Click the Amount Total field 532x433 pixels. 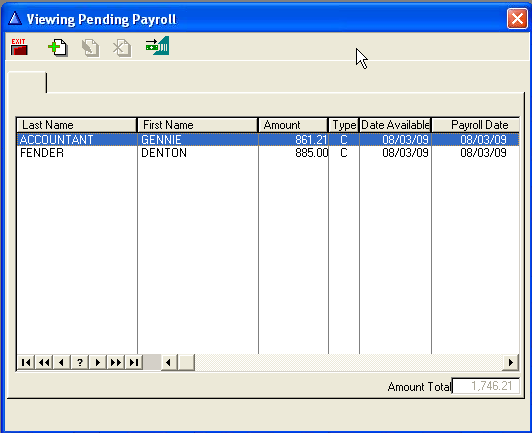pyautogui.click(x=486, y=386)
